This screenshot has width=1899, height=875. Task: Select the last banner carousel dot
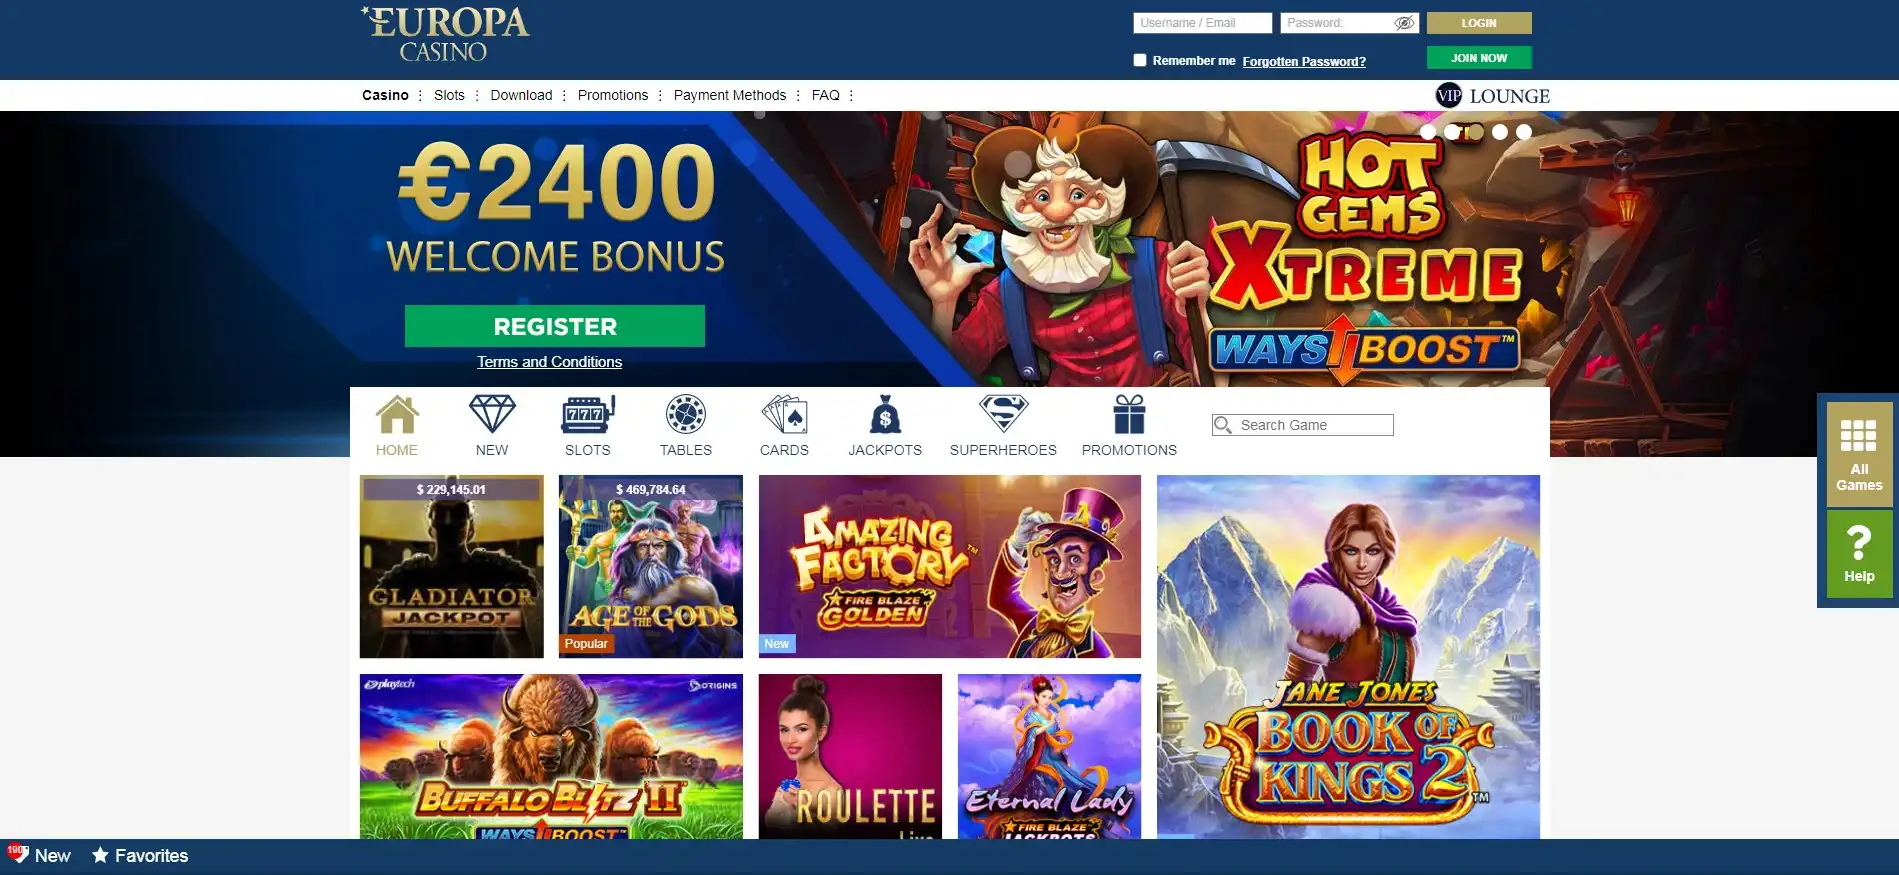point(1523,132)
